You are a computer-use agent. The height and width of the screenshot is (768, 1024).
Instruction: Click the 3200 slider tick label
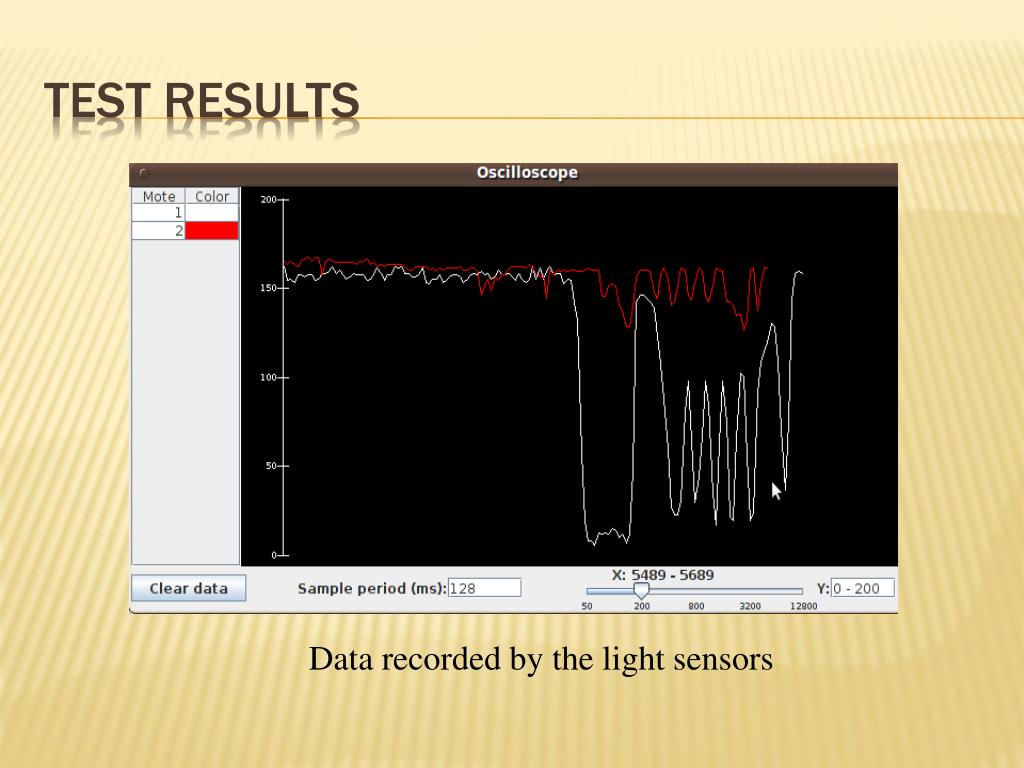[750, 606]
